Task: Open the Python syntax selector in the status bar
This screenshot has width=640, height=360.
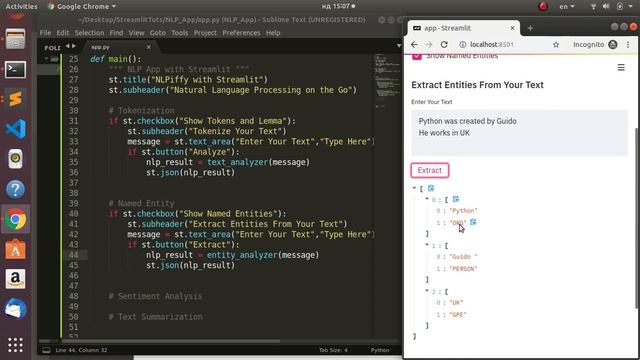Action: pyautogui.click(x=380, y=350)
